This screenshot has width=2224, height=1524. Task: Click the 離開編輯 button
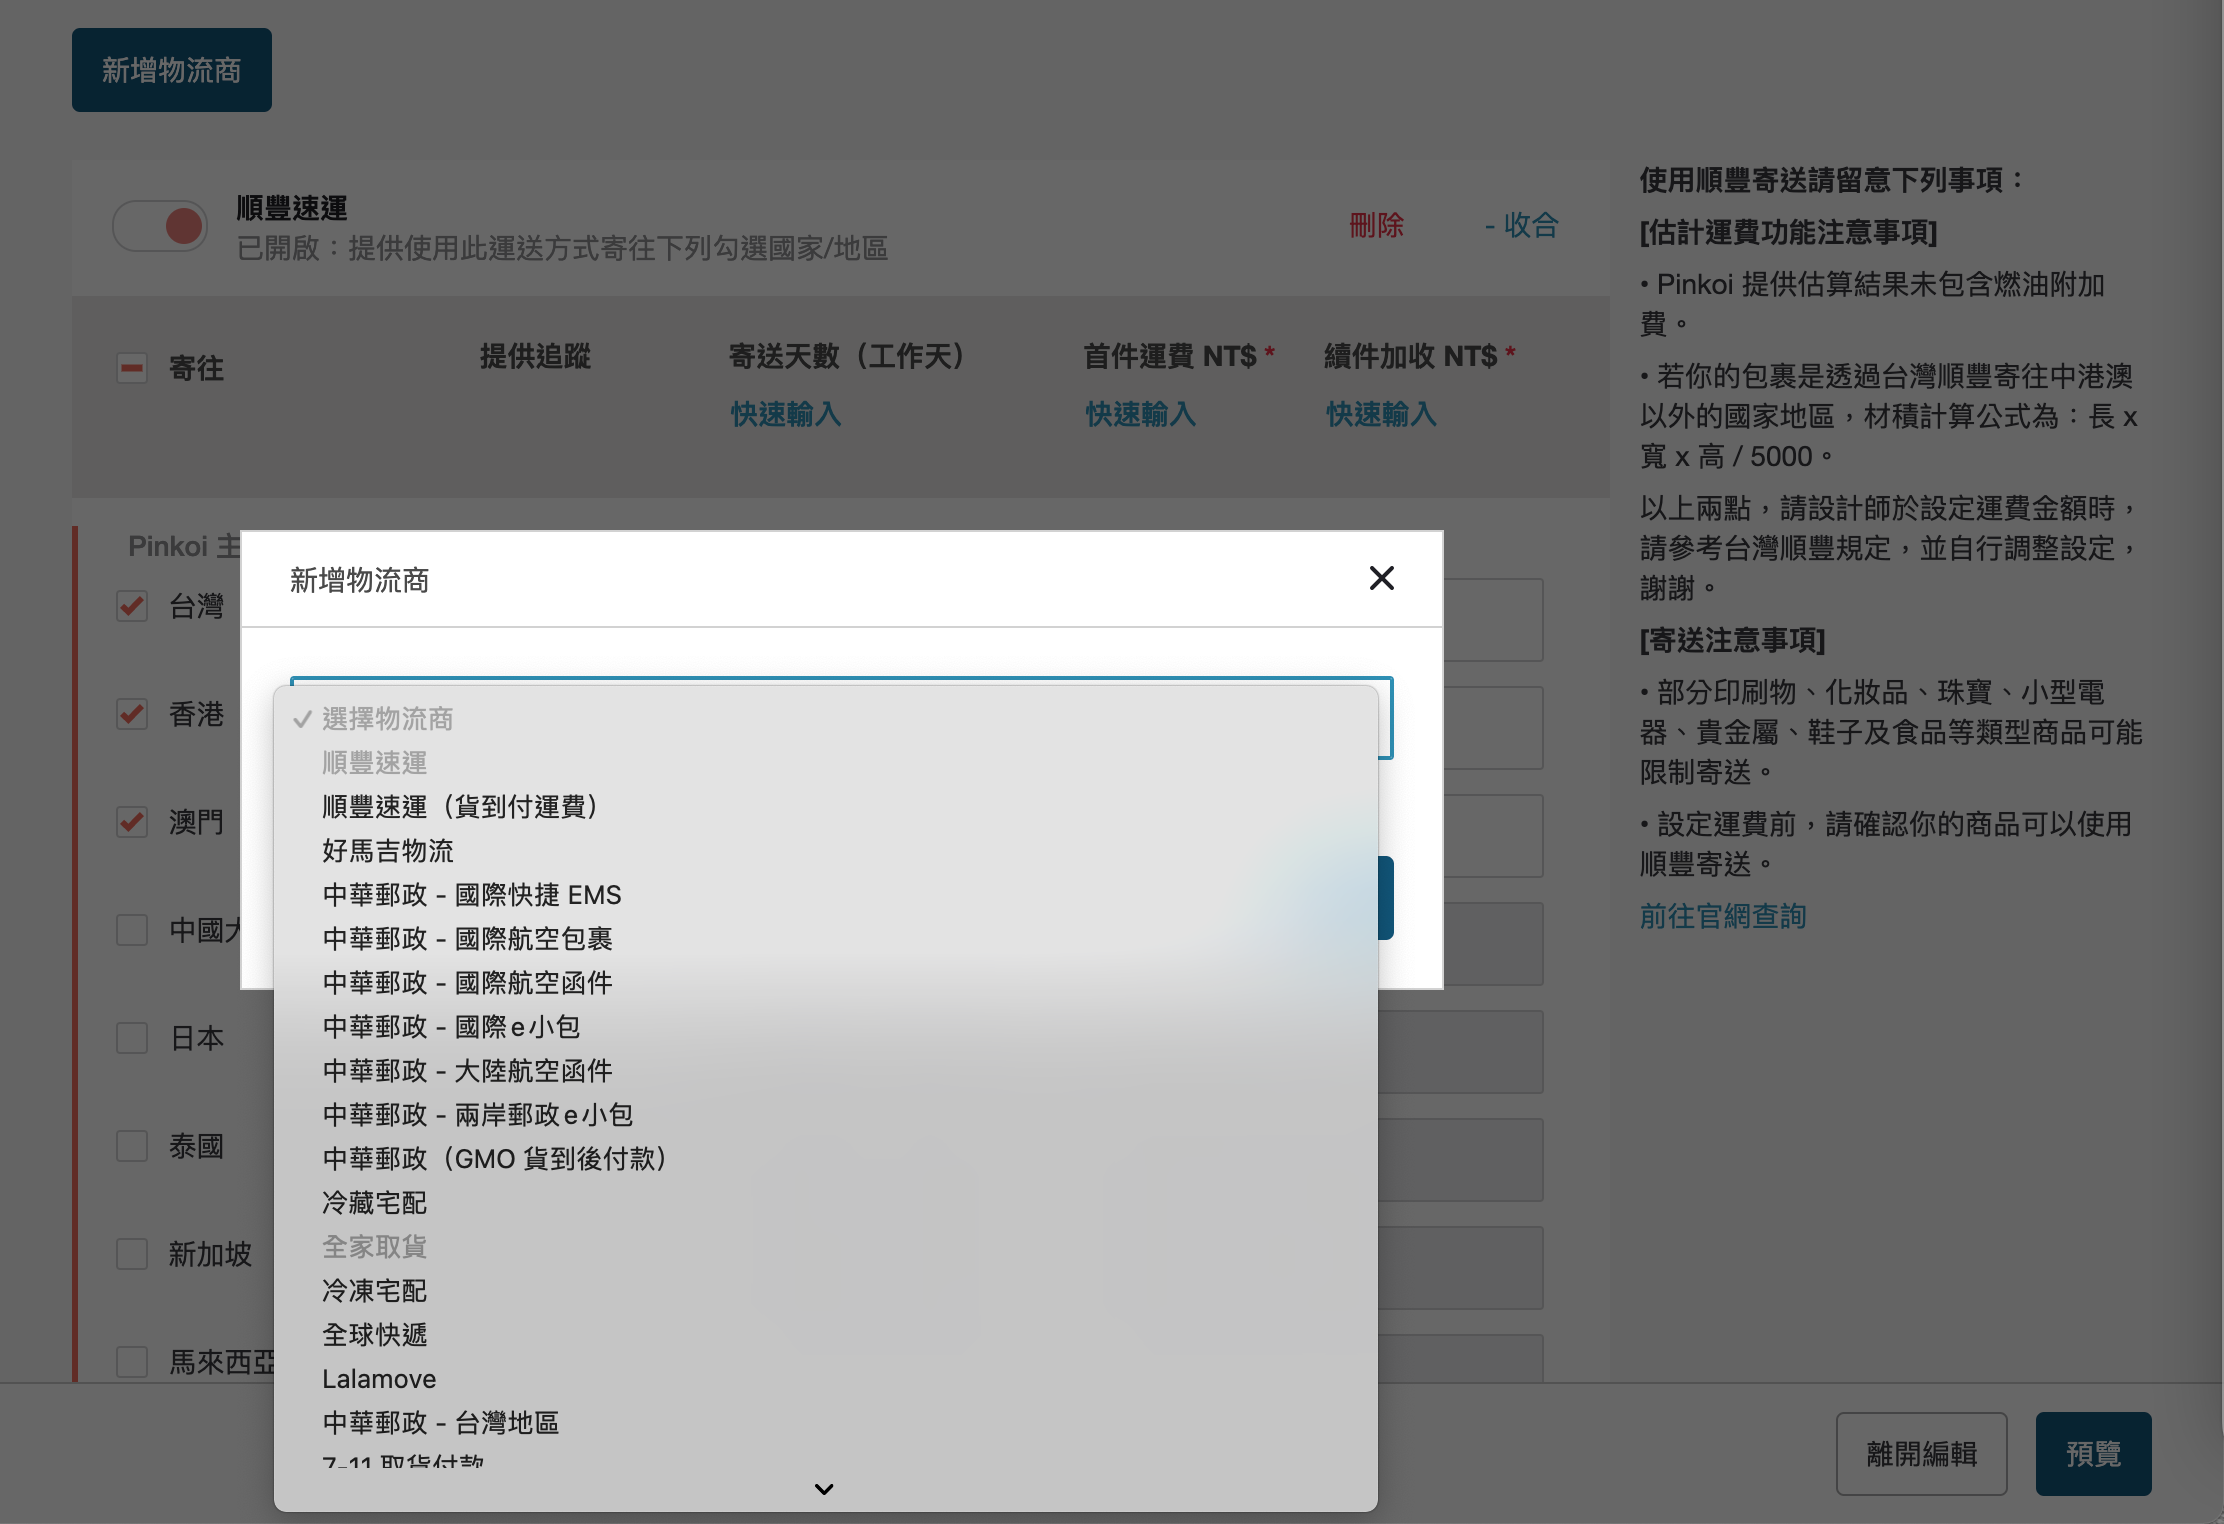(1921, 1454)
